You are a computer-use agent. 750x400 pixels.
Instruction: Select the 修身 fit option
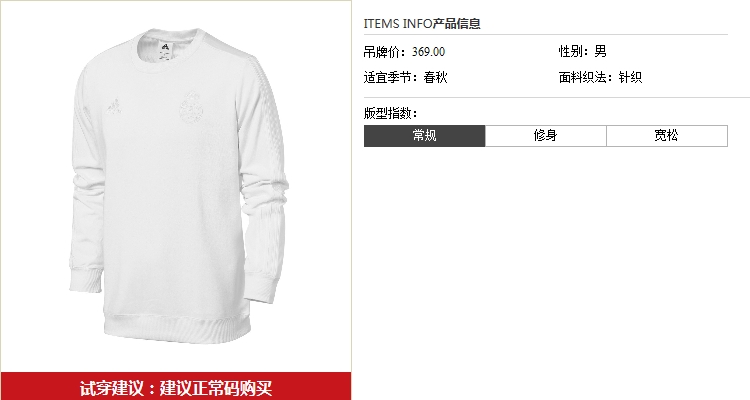[546, 136]
